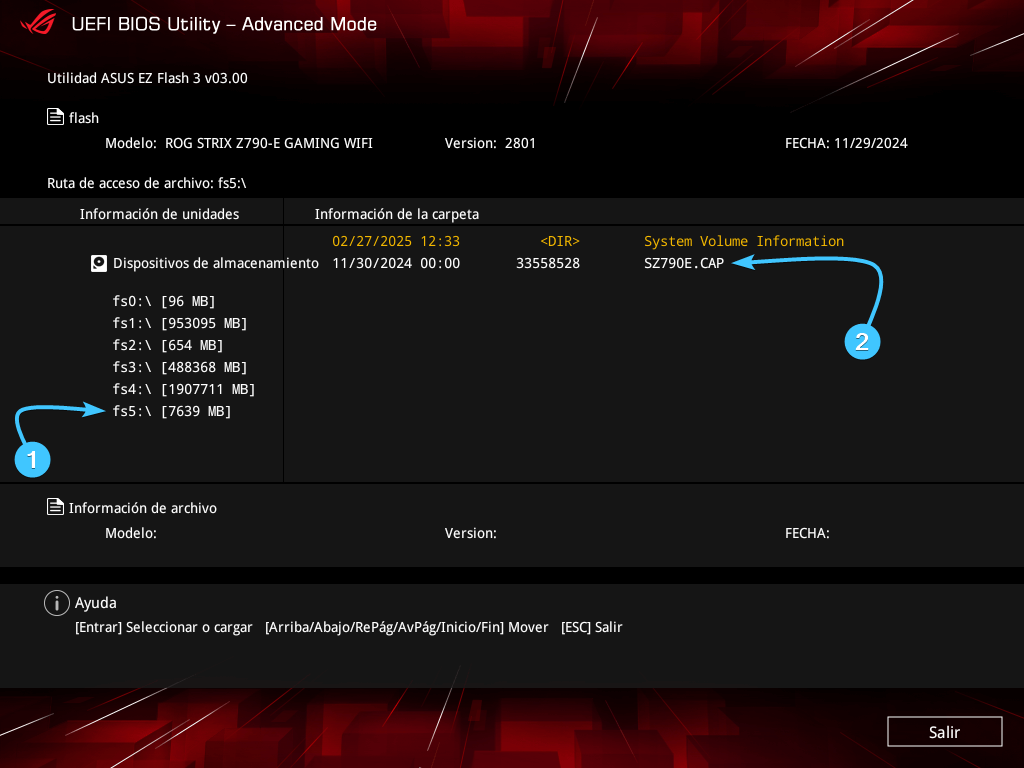Click the UEFI BIOS Utility title
Image resolution: width=1024 pixels, height=768 pixels.
pos(224,24)
